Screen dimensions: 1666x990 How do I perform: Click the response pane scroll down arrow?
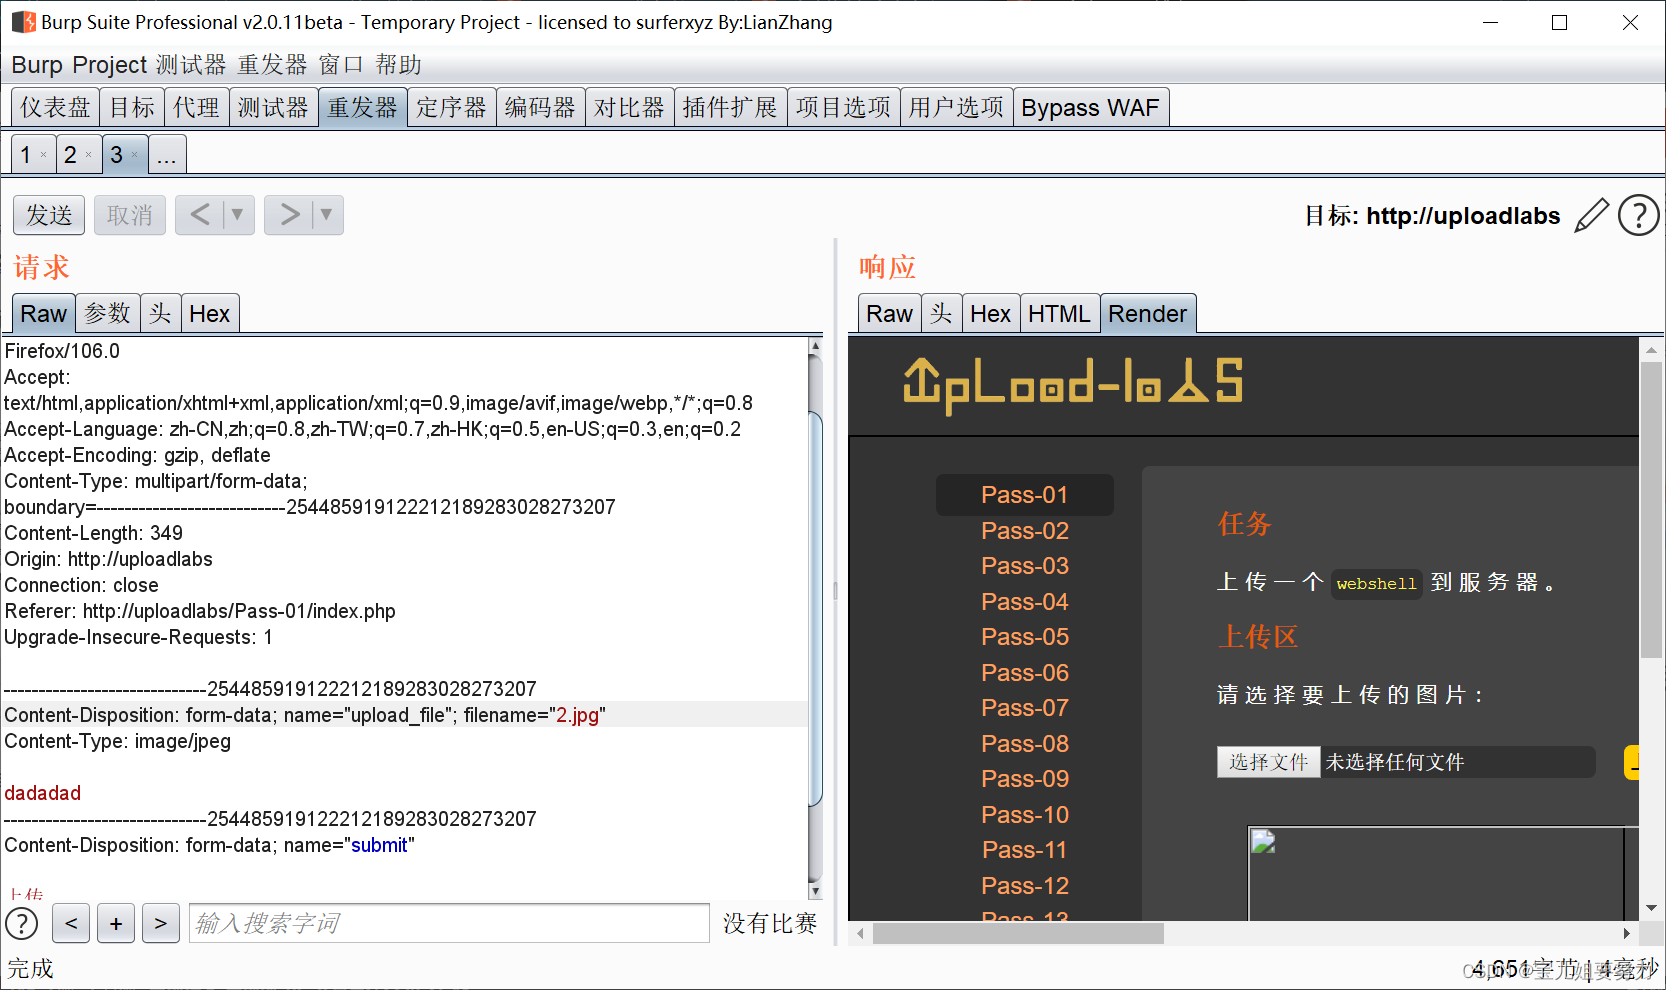[x=1651, y=908]
